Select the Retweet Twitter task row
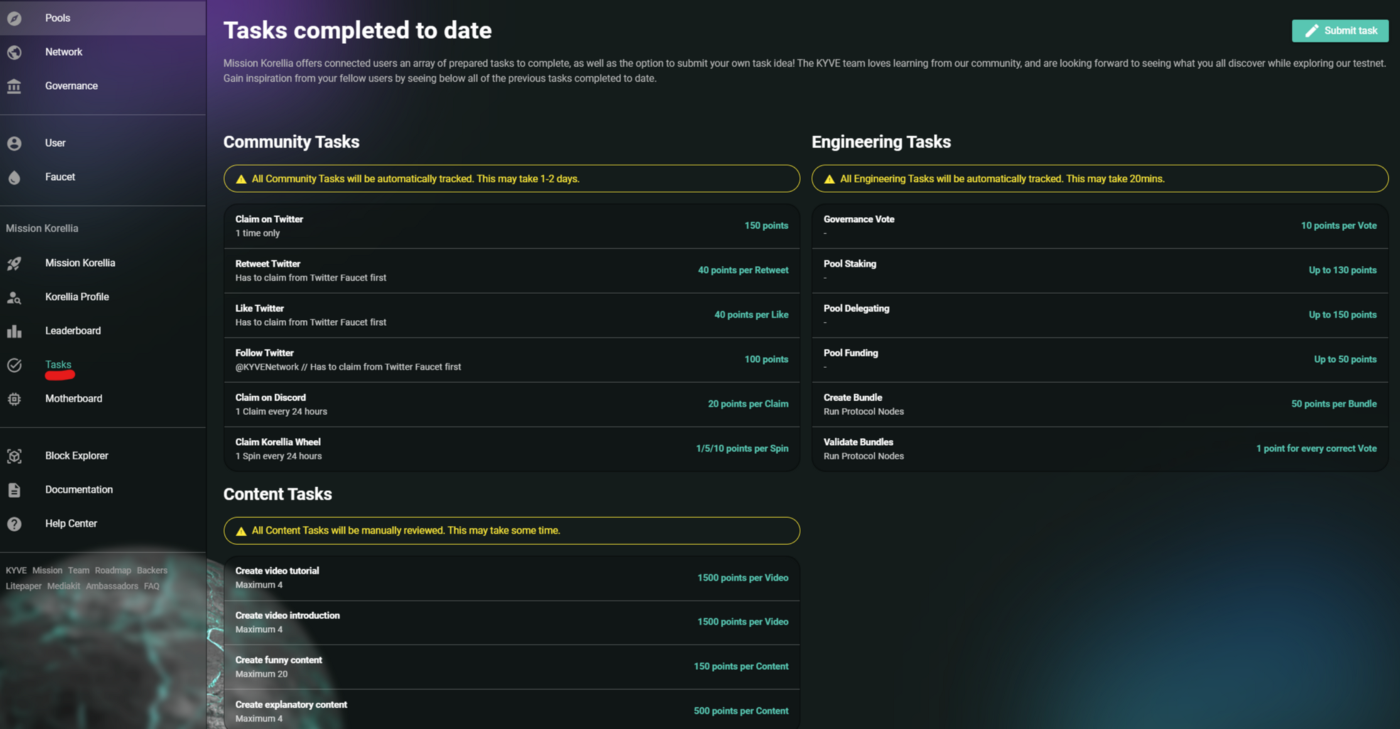Screen dimensions: 1400x729 tap(511, 271)
